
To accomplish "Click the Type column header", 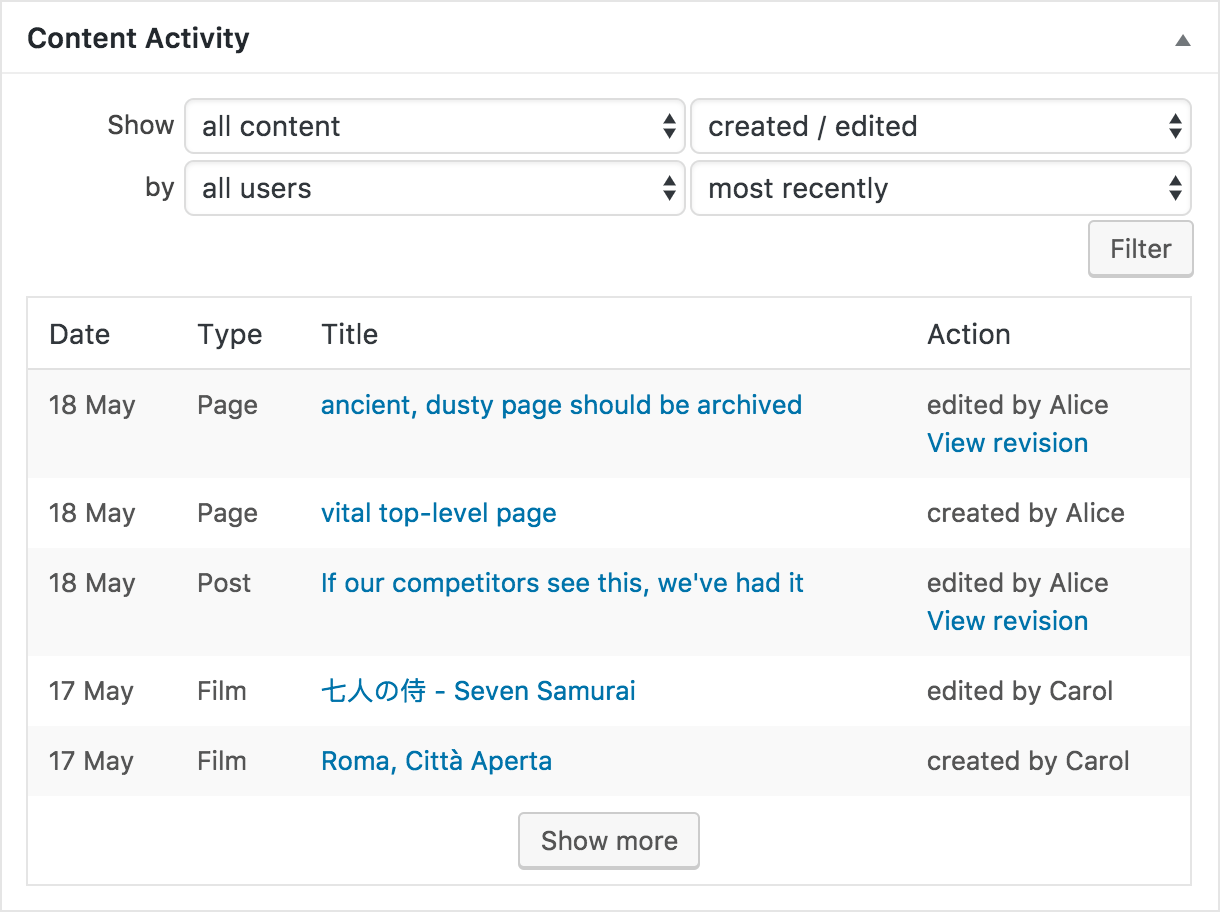I will [229, 334].
